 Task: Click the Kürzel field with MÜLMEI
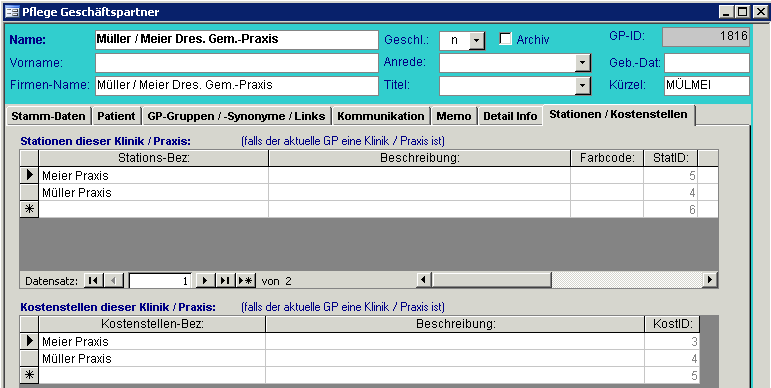click(707, 86)
